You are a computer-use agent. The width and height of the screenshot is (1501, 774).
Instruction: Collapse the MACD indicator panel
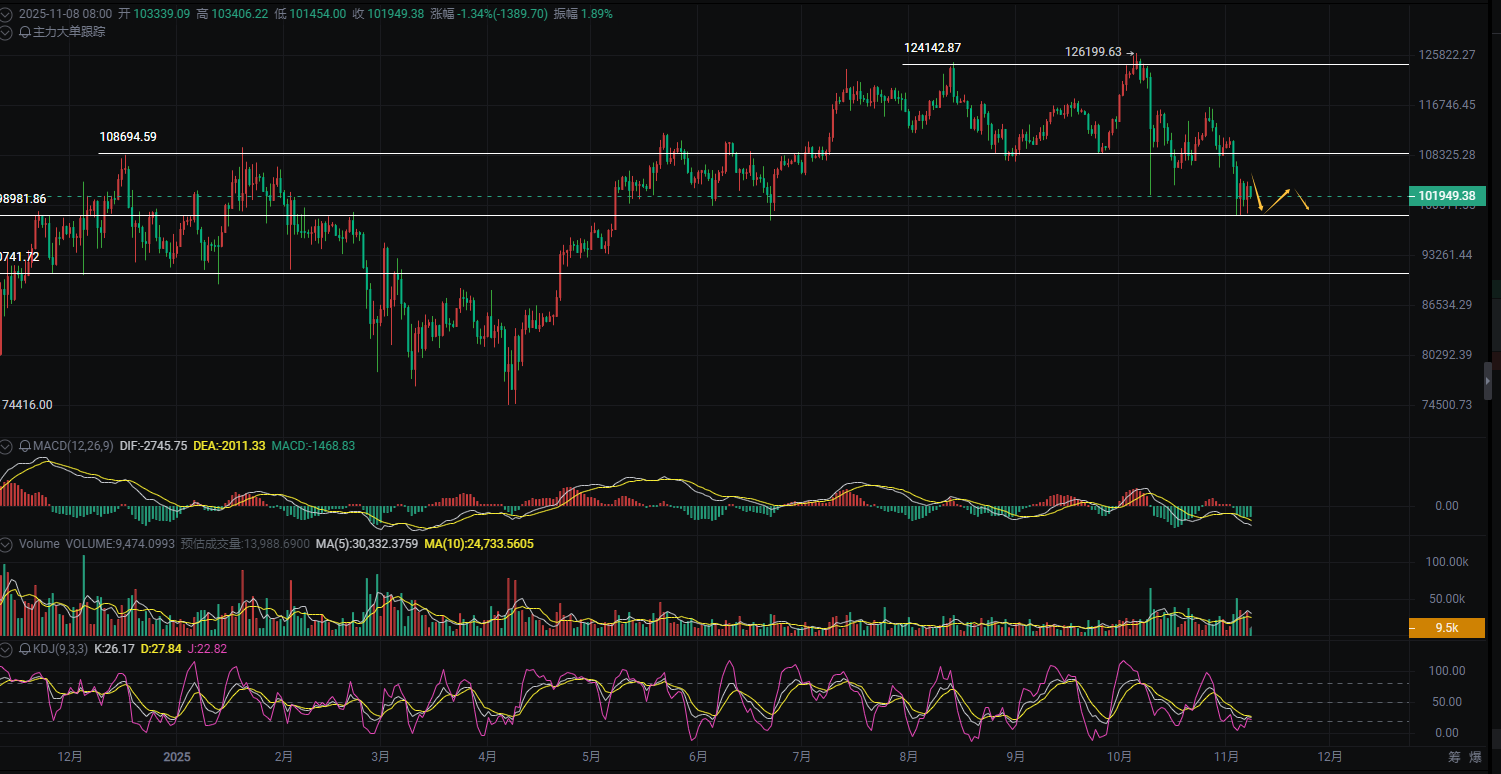7,445
